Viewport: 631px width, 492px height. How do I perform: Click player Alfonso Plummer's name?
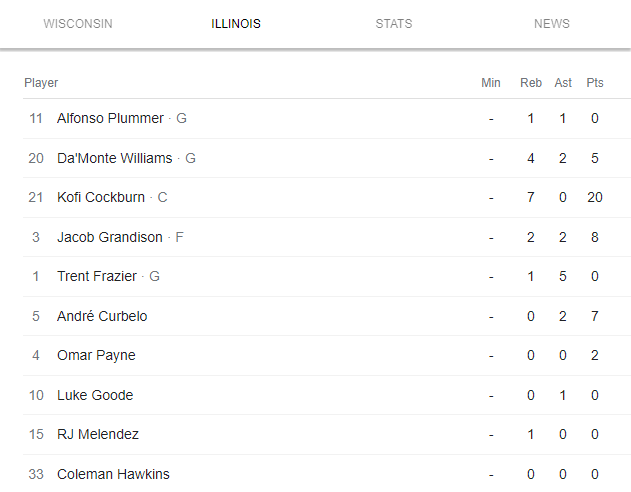110,118
